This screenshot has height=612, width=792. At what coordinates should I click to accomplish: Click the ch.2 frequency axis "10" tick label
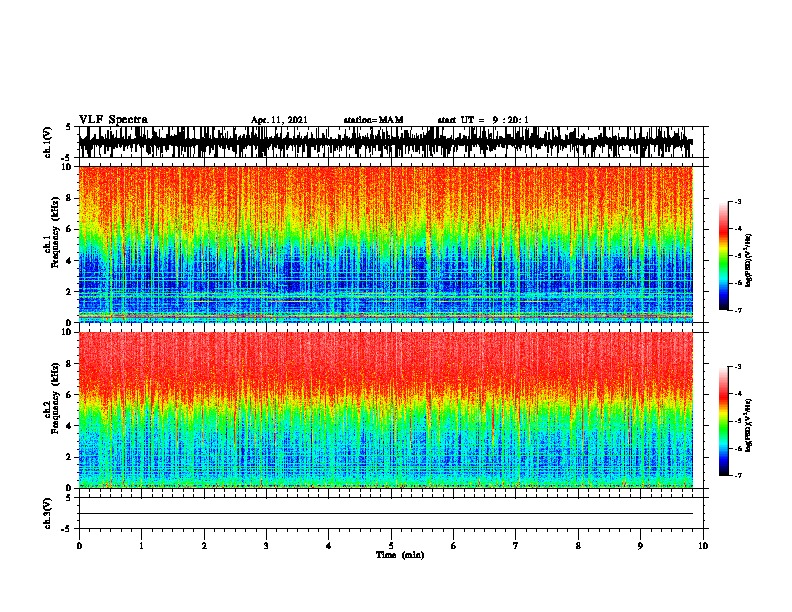click(x=68, y=332)
